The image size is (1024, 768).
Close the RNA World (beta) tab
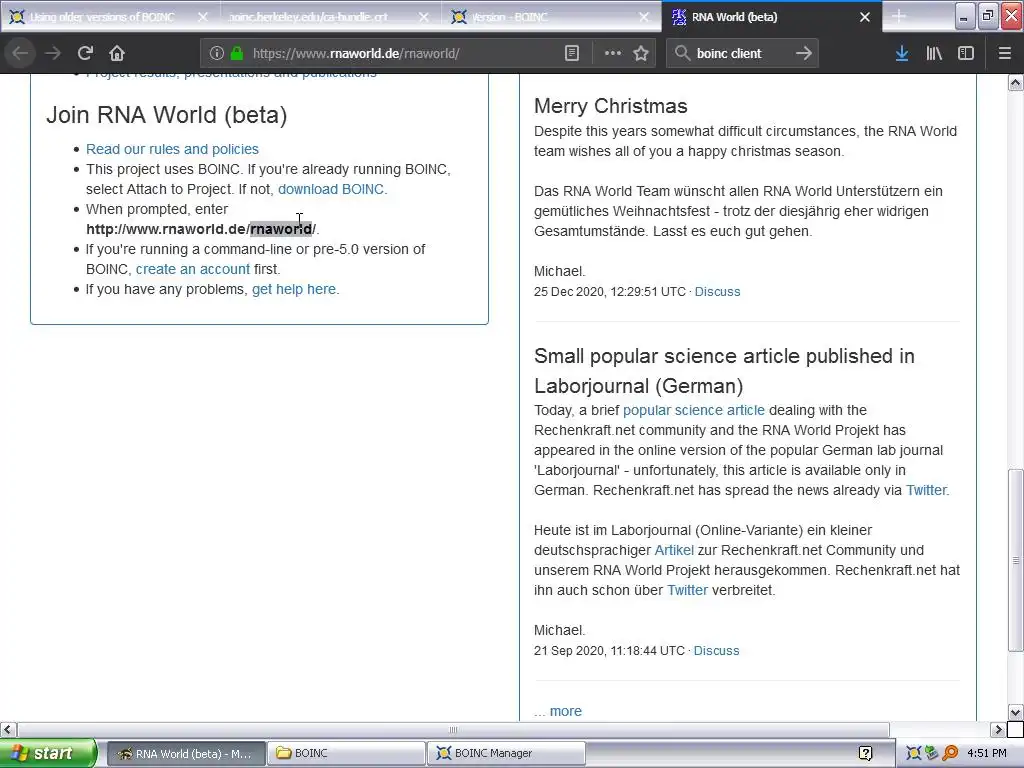coord(865,17)
